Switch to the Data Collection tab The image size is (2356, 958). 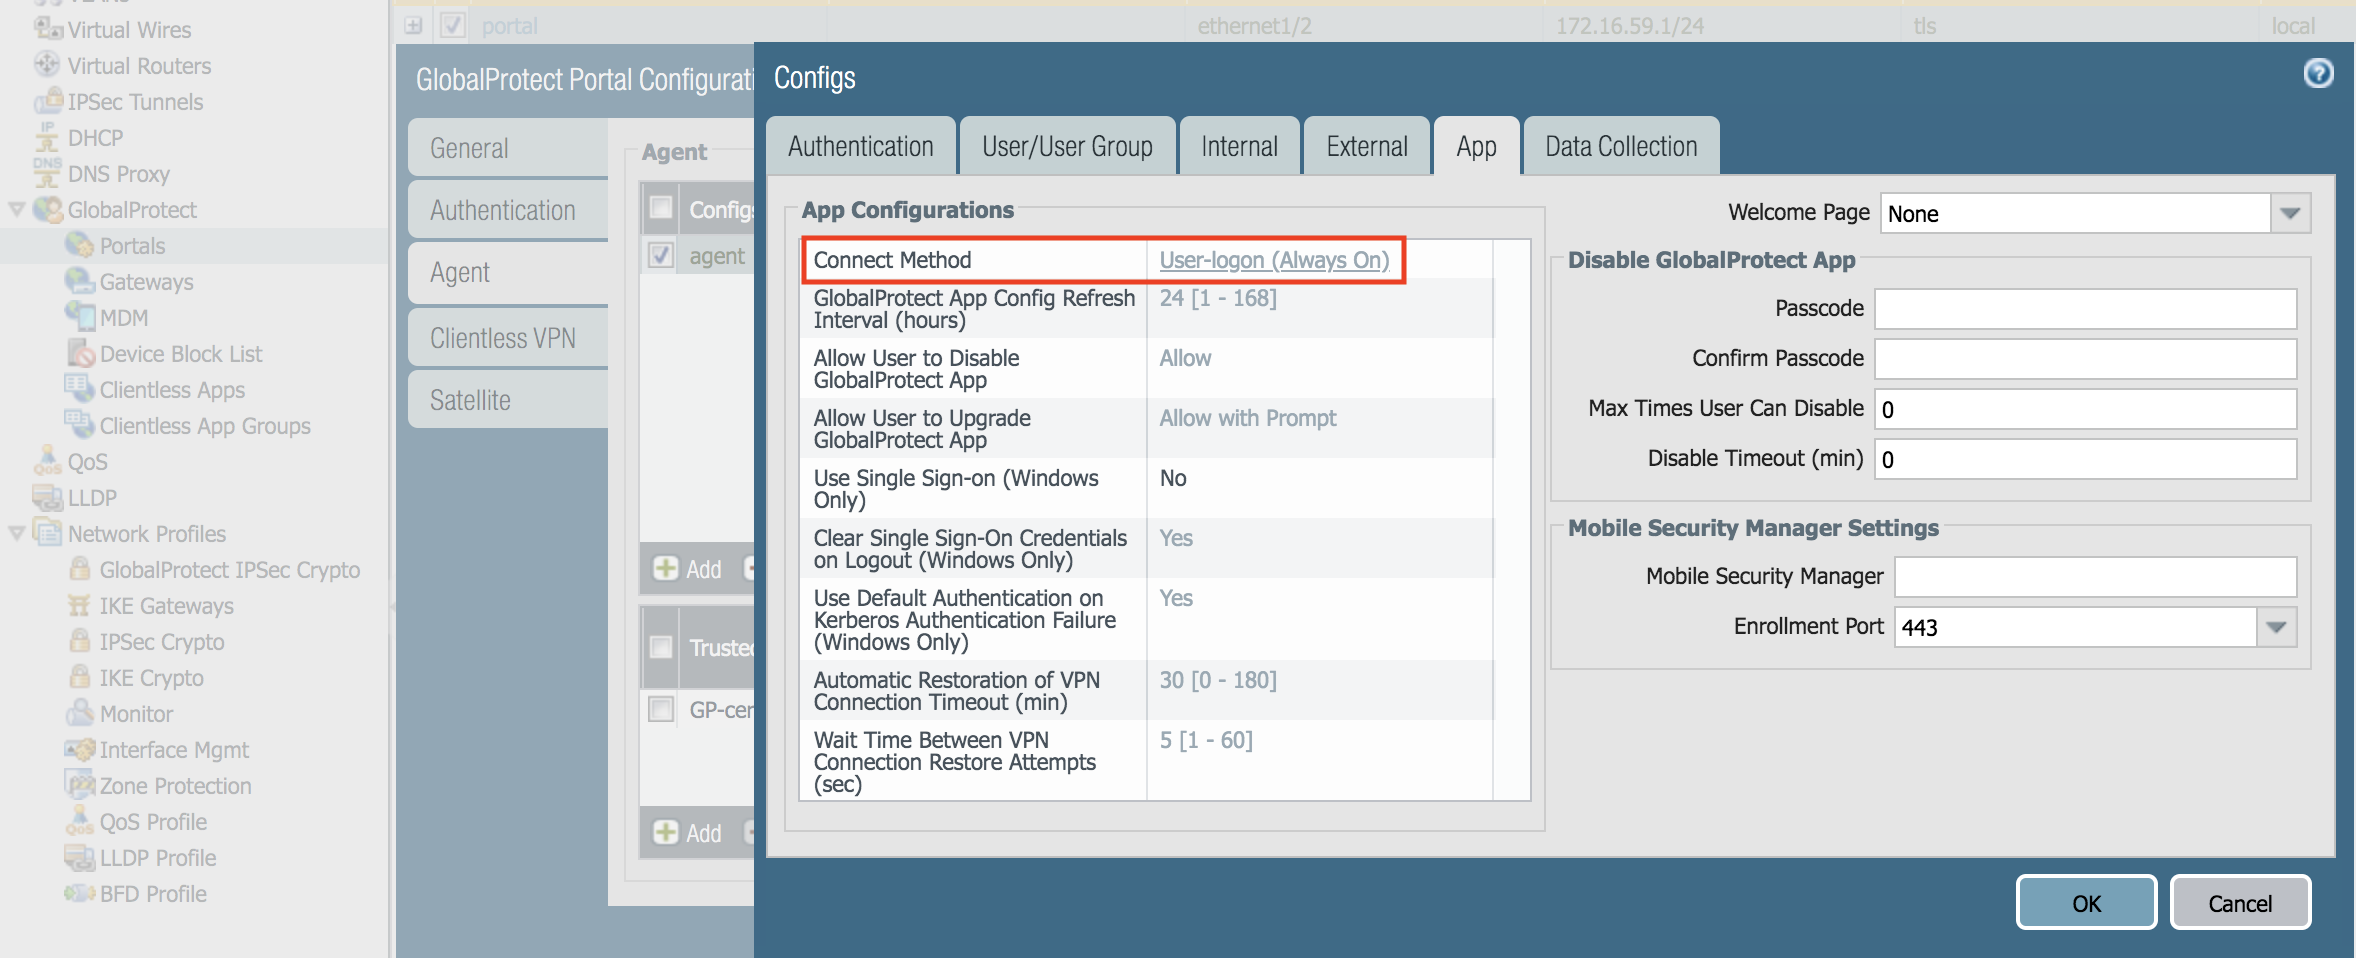coord(1620,145)
